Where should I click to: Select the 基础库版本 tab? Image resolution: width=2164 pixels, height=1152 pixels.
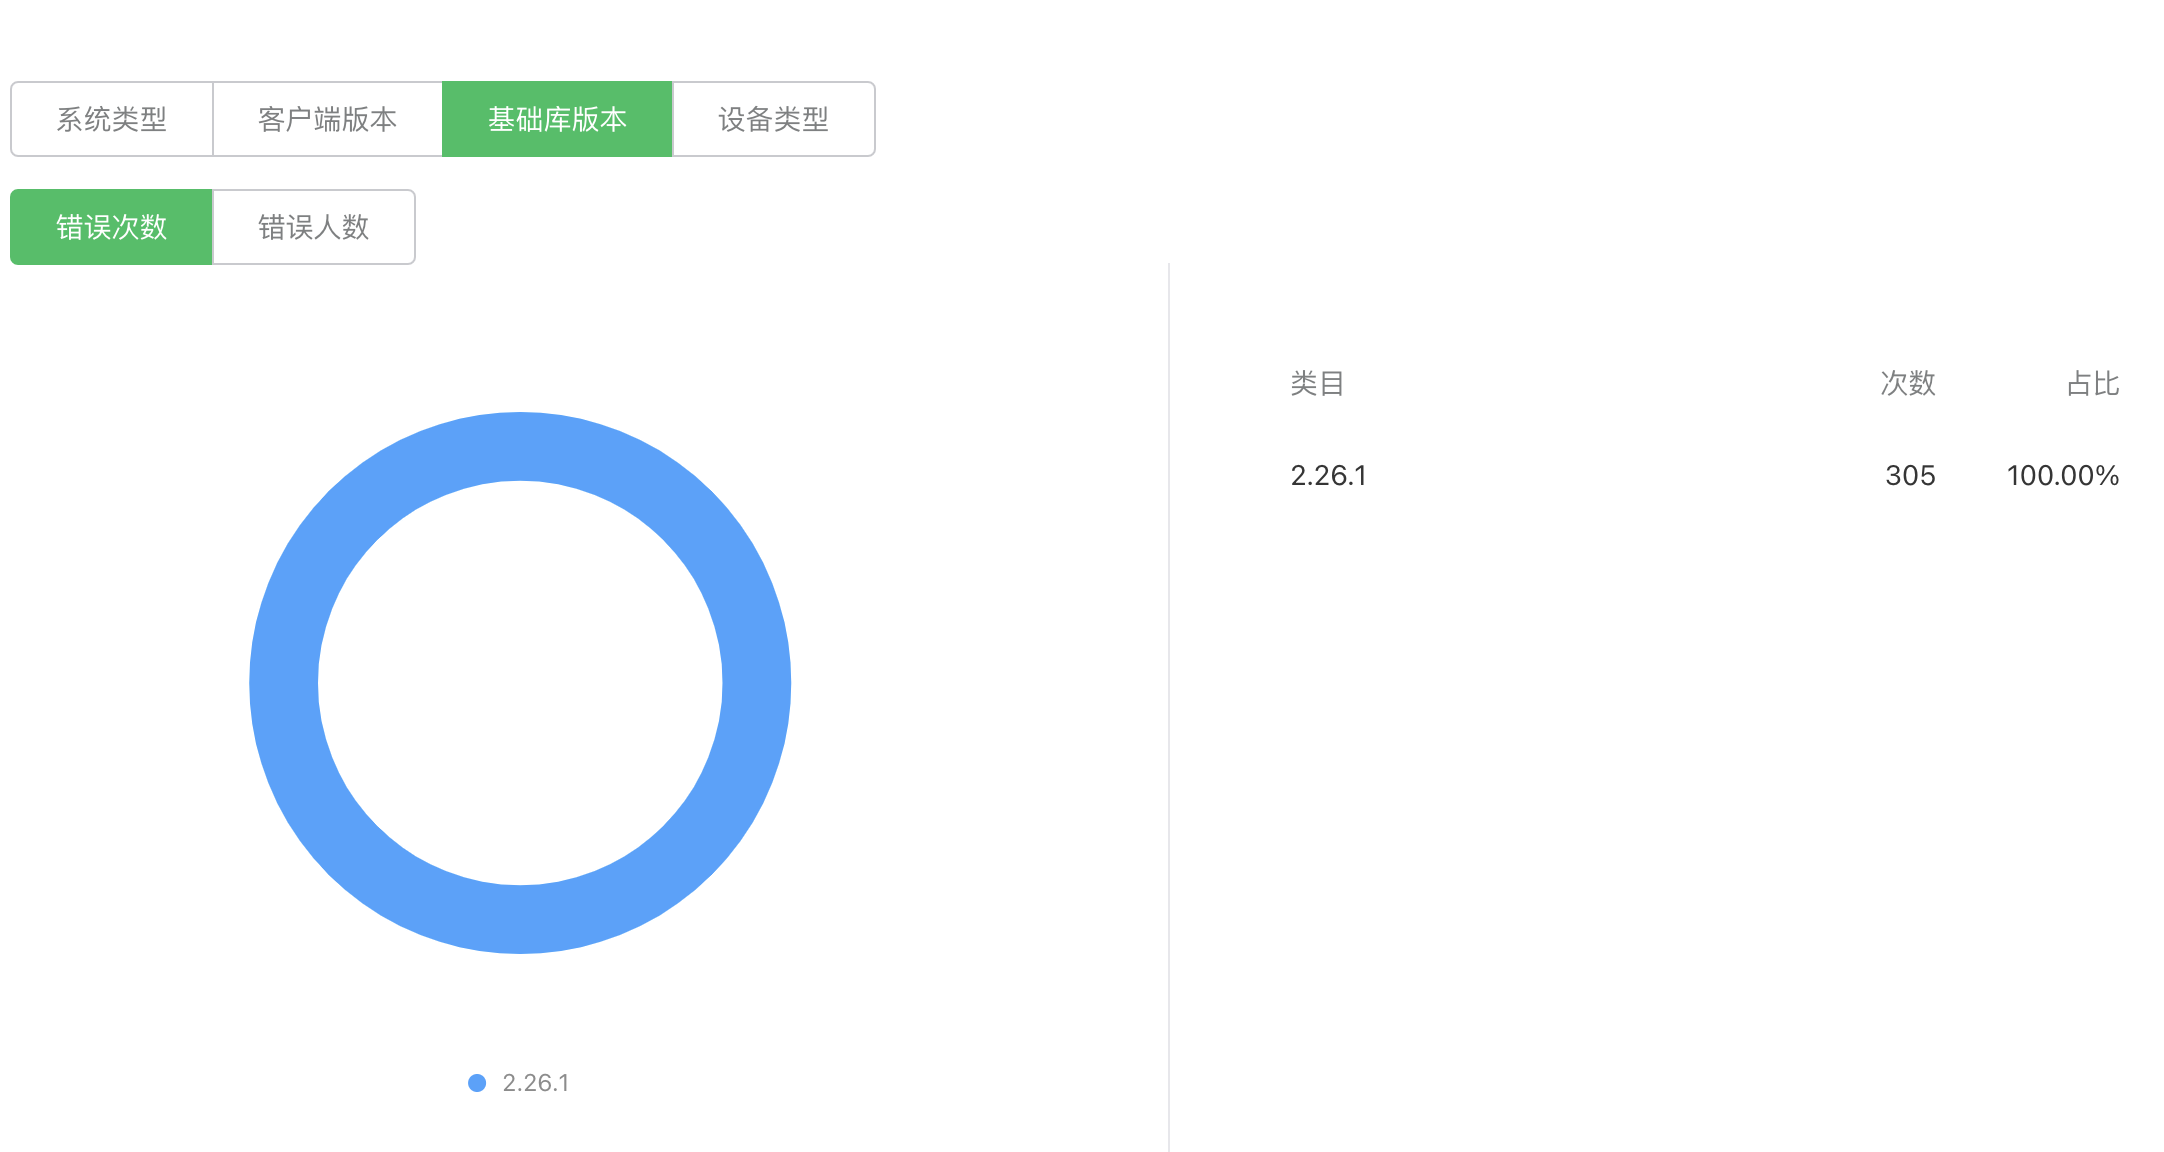click(557, 119)
